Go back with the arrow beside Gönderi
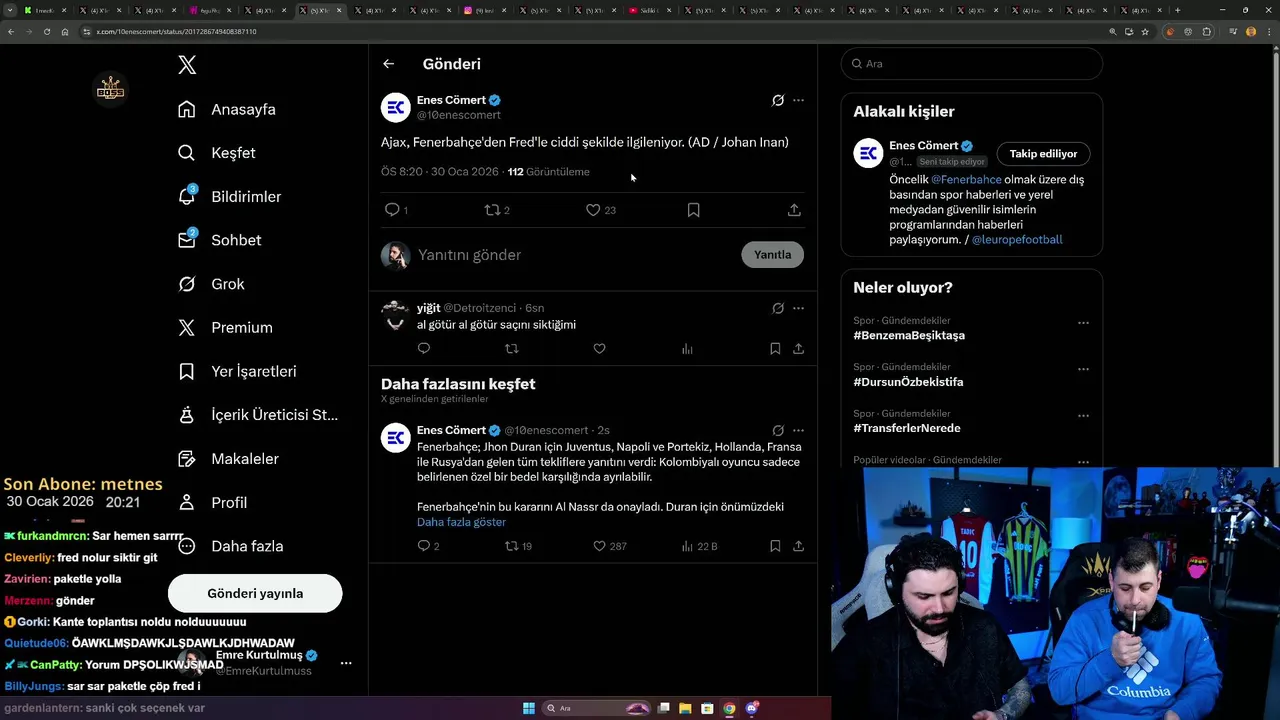 tap(389, 64)
